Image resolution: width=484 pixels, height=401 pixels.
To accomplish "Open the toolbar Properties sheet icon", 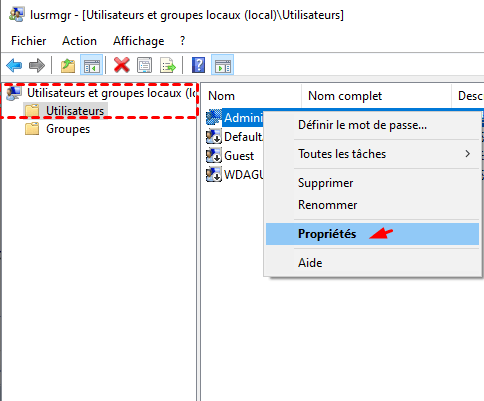I will click(x=144, y=65).
